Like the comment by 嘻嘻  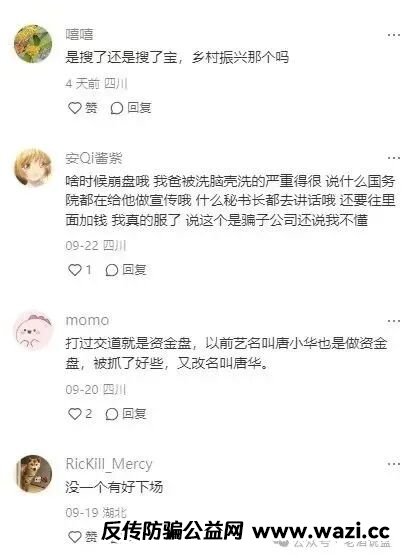(82, 107)
